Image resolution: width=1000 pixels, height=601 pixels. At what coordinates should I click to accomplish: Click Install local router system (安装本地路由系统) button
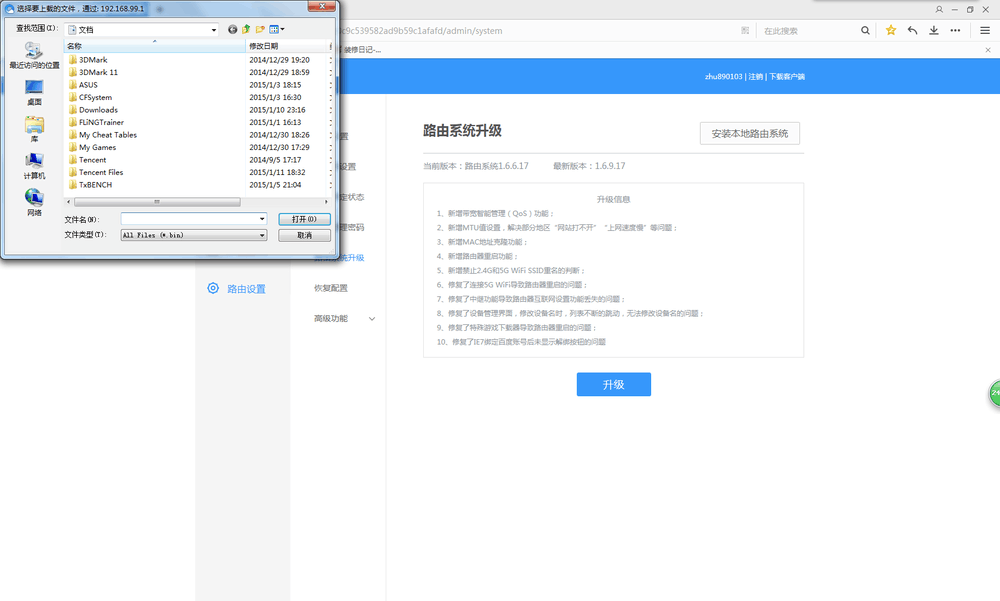749,133
